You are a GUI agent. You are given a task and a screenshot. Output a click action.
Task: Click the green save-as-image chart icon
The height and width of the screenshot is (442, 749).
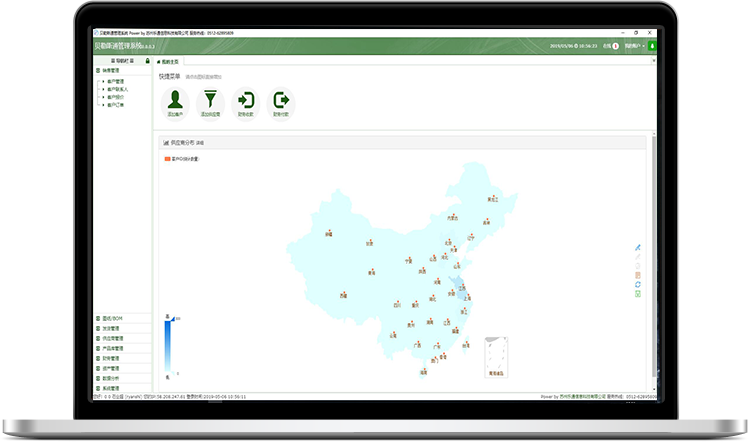[638, 294]
